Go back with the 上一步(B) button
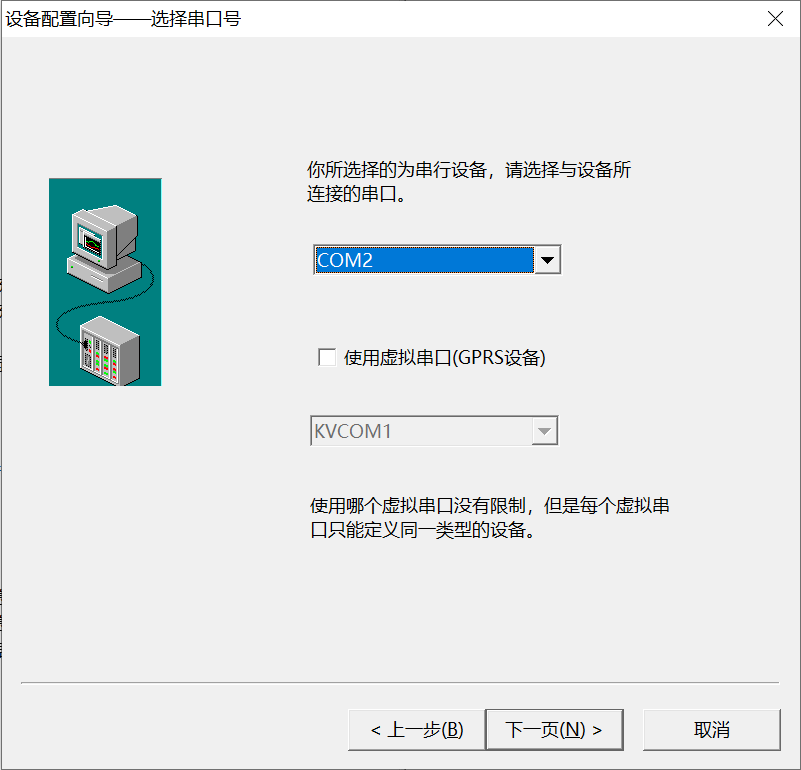801x770 pixels. tap(416, 730)
